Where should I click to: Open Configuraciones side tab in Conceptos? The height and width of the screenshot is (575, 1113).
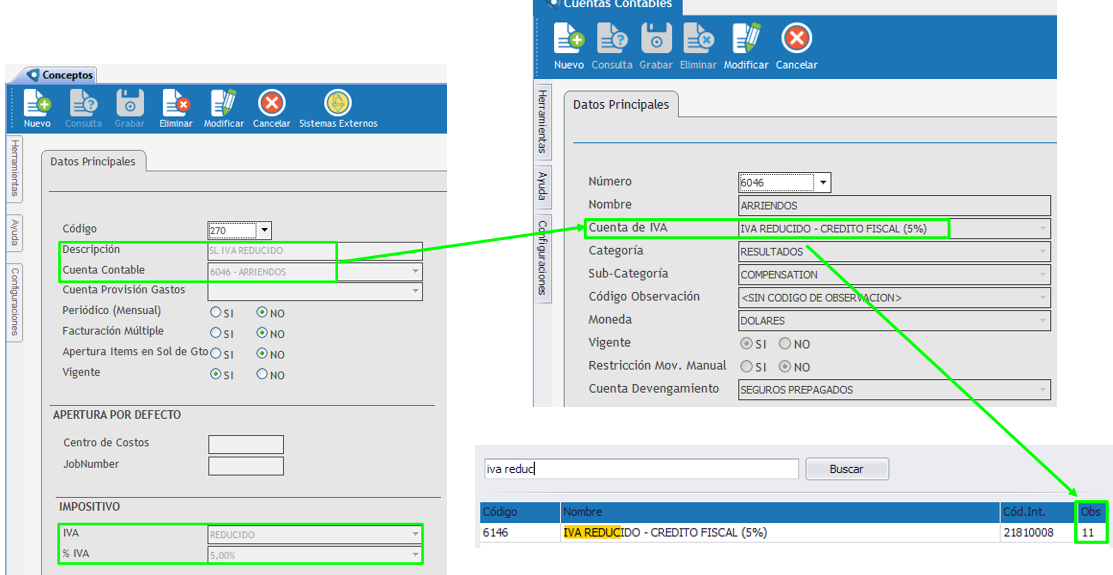(15, 302)
